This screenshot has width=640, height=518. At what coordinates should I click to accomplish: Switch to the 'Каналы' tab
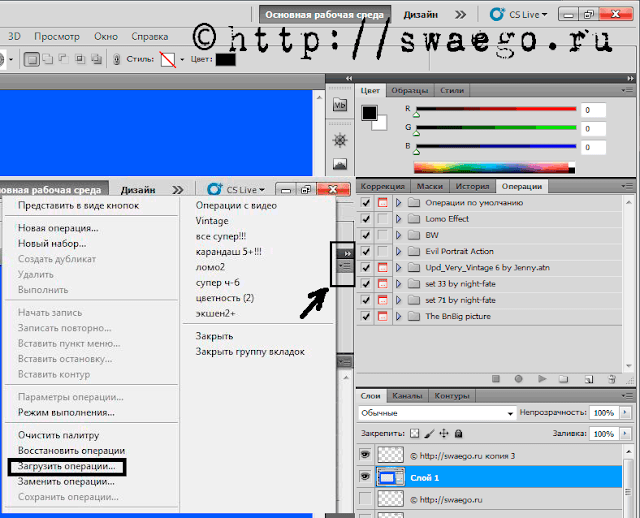[x=407, y=396]
